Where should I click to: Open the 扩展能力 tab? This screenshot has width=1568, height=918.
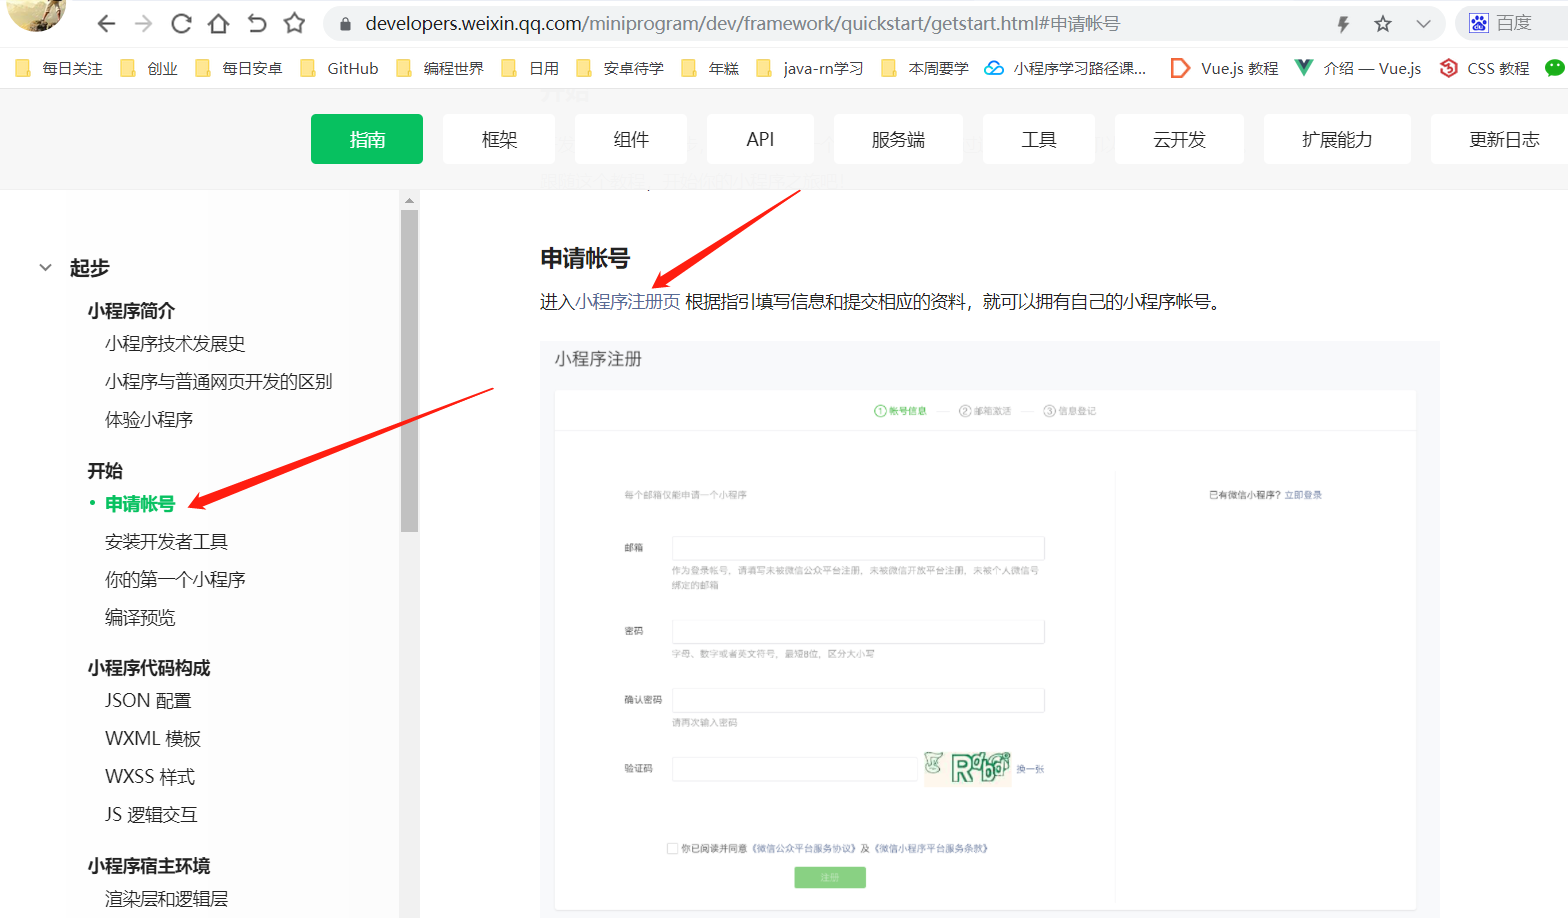click(x=1337, y=139)
